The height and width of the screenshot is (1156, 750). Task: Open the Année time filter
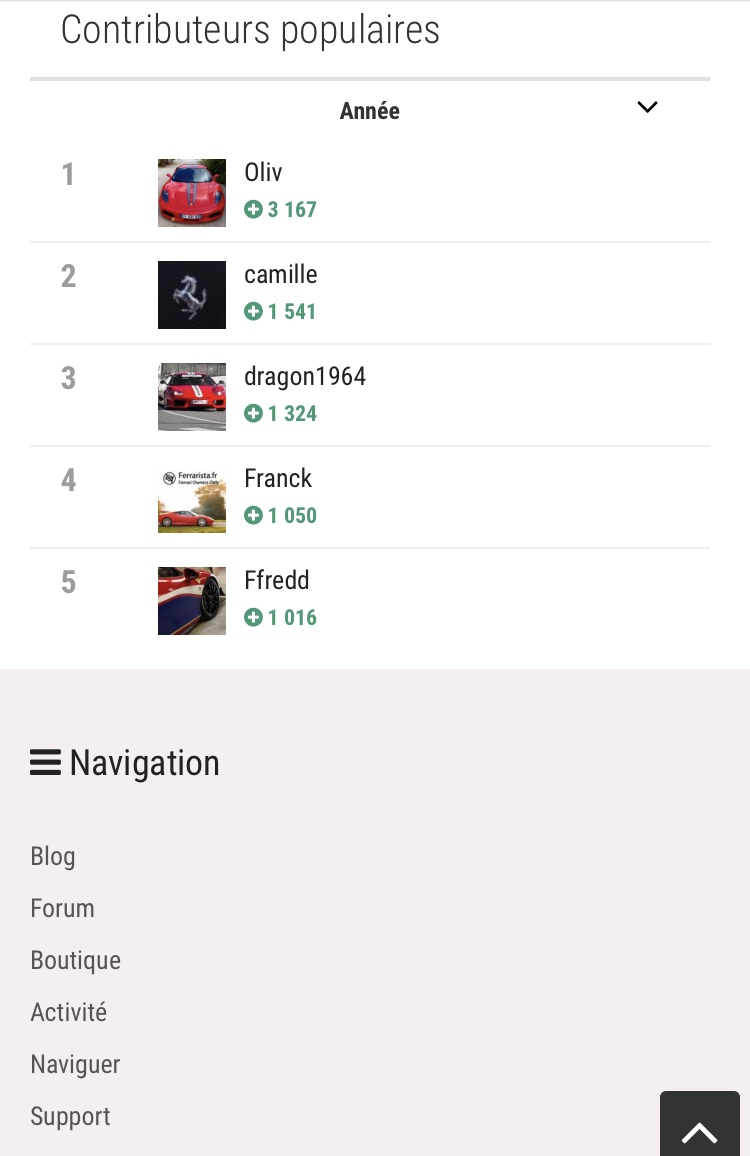click(370, 111)
